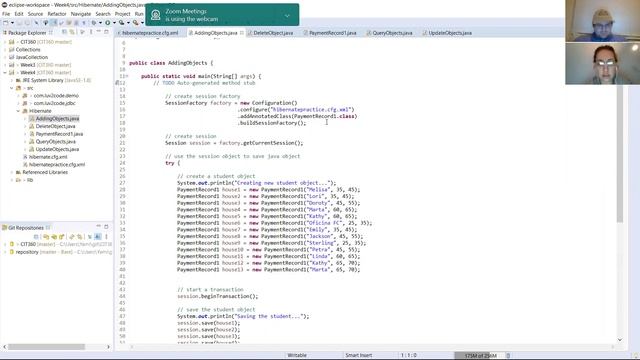Expand JRE System Library node

point(11,80)
